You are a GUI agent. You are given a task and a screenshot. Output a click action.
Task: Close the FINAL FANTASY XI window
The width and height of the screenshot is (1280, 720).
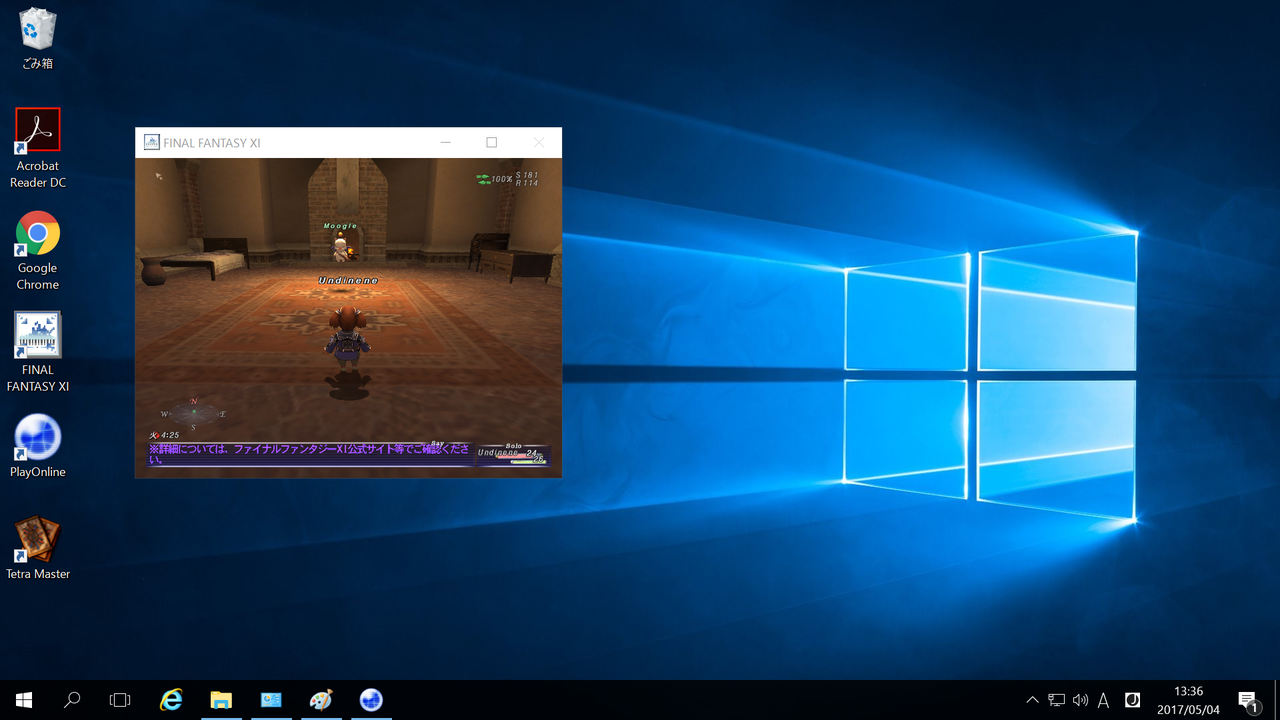coord(538,143)
